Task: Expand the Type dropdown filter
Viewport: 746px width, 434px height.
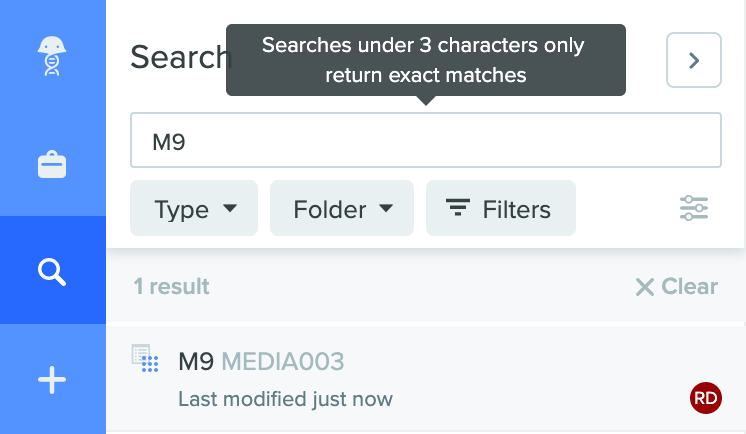Action: tap(194, 208)
